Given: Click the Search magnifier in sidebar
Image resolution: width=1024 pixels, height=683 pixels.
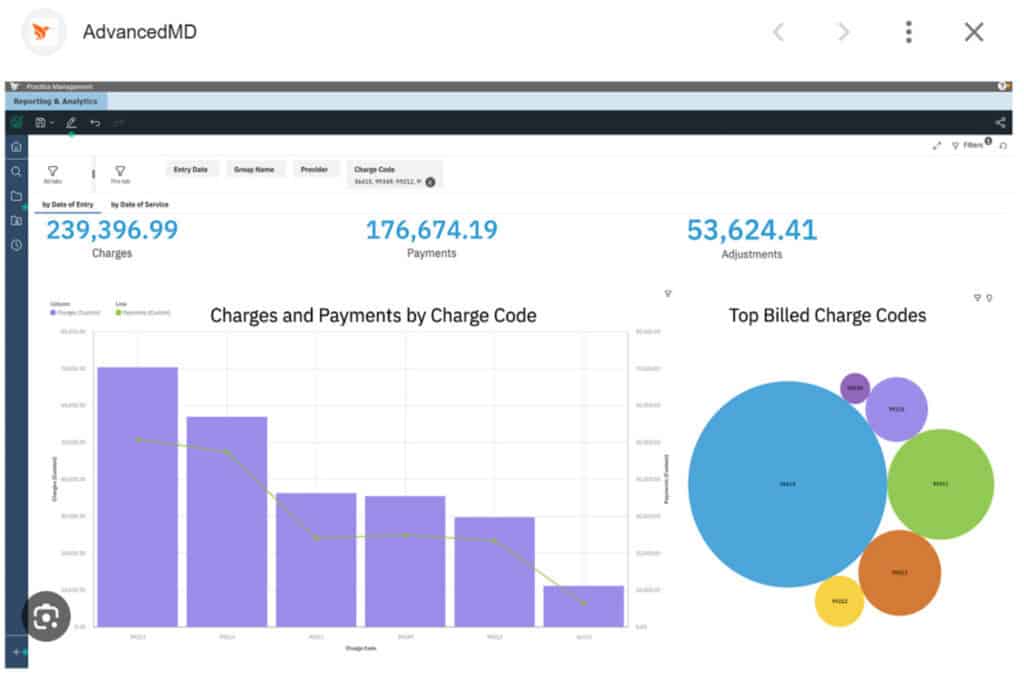Looking at the screenshot, I should tap(16, 171).
